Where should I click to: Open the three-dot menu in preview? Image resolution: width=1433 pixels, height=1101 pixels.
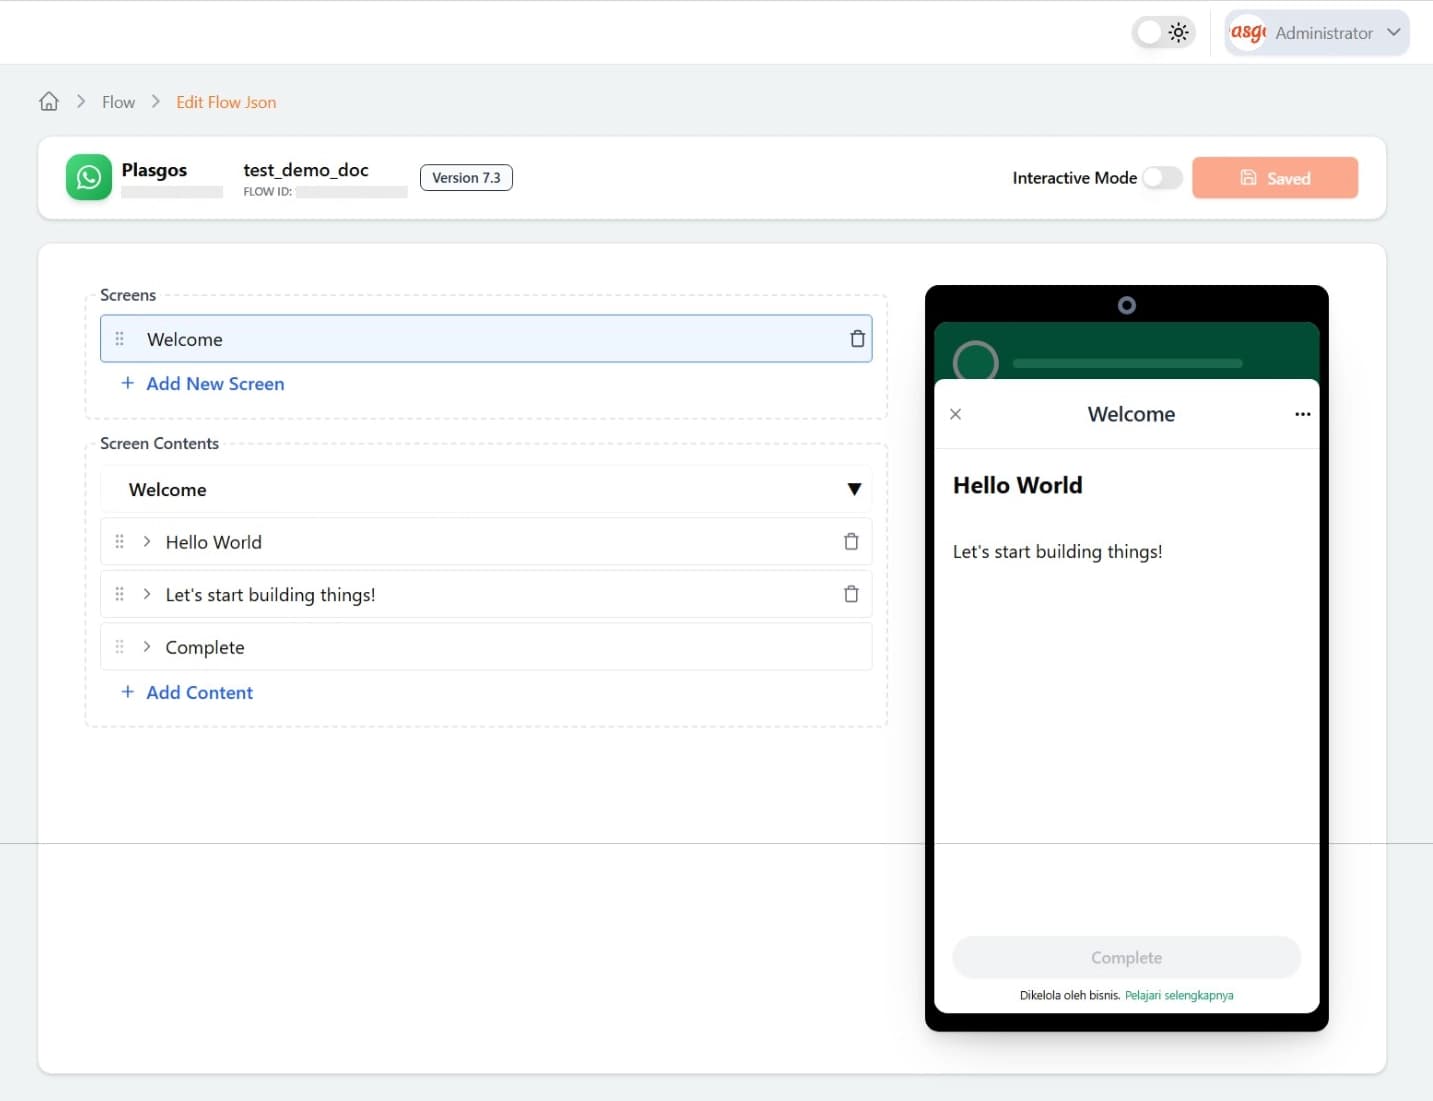pos(1302,414)
